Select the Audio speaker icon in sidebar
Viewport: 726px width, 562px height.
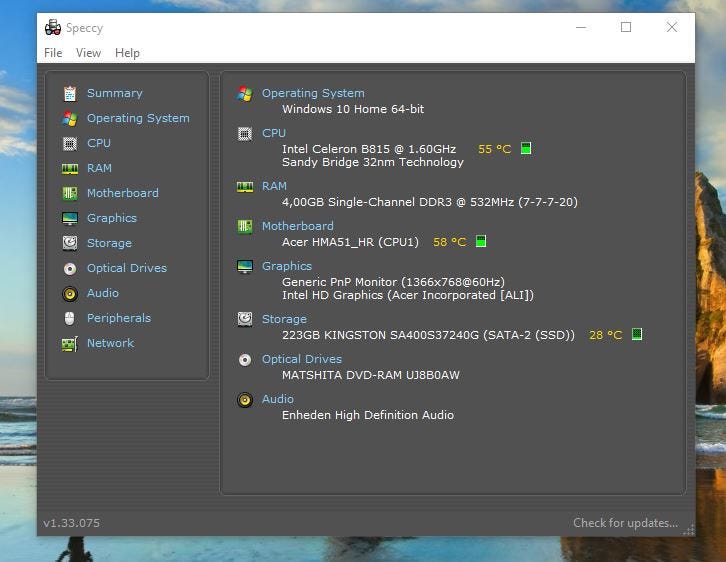[69, 293]
